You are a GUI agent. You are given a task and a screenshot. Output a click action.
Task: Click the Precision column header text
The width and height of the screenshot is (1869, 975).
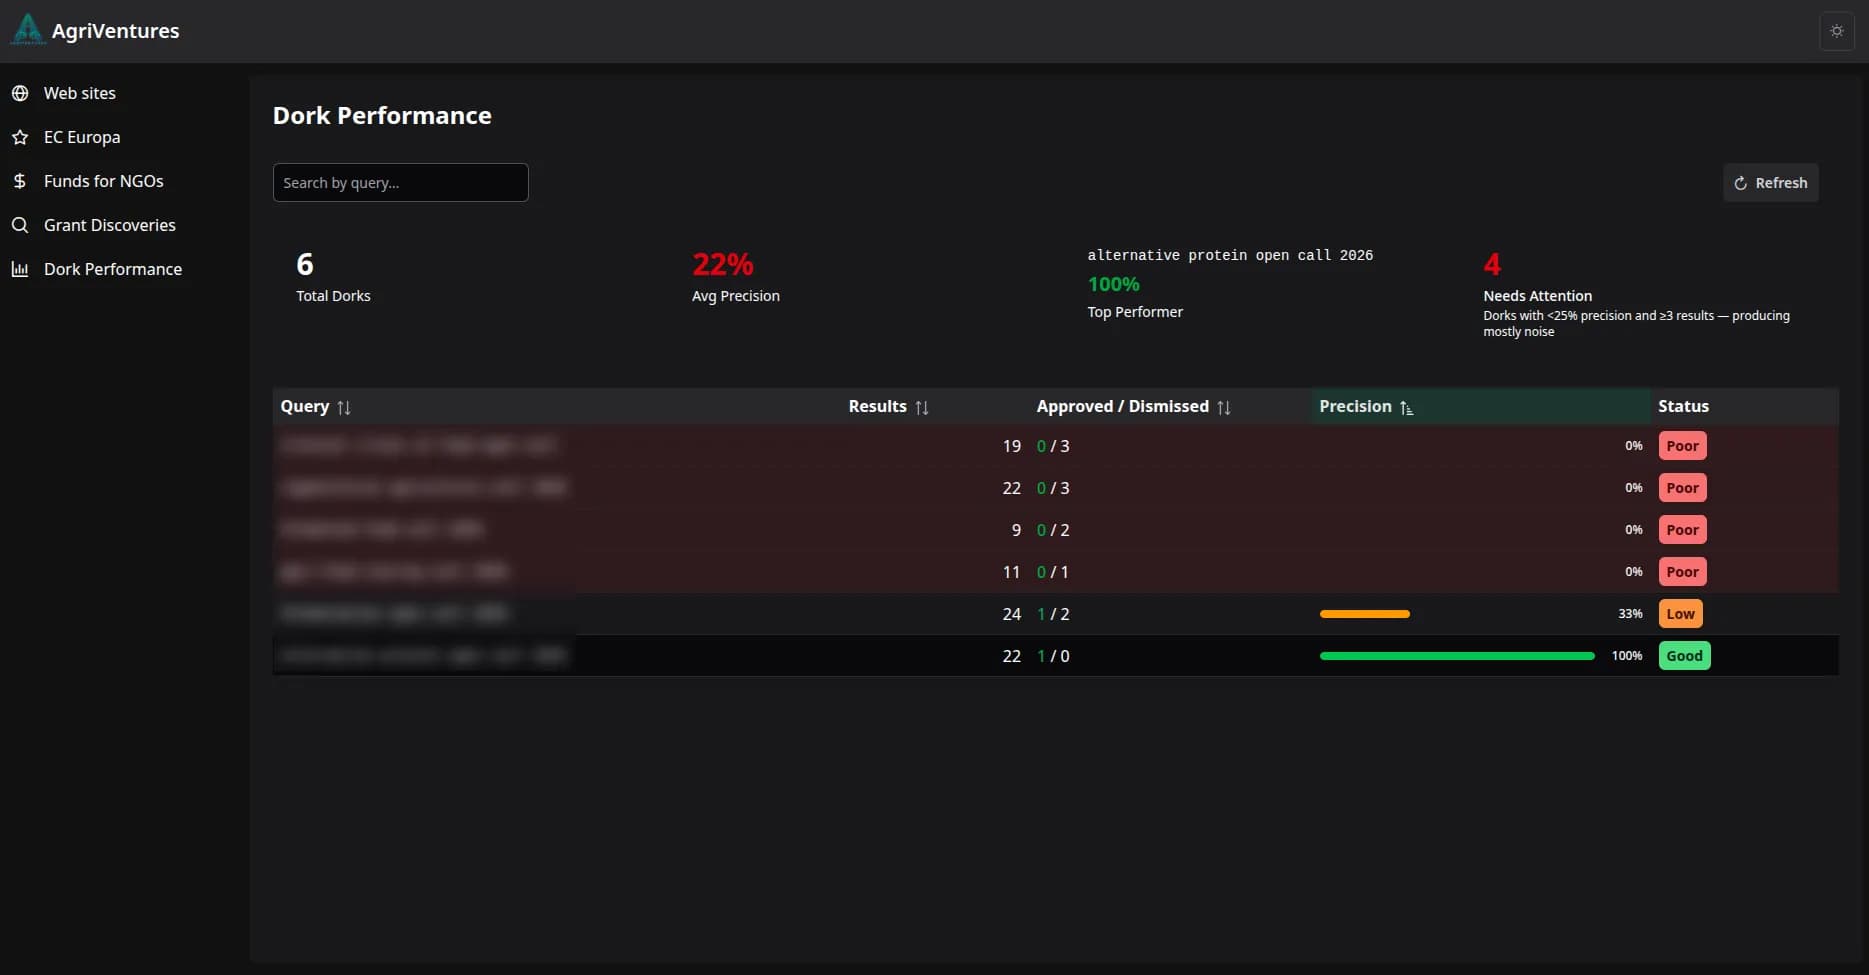[x=1355, y=406]
